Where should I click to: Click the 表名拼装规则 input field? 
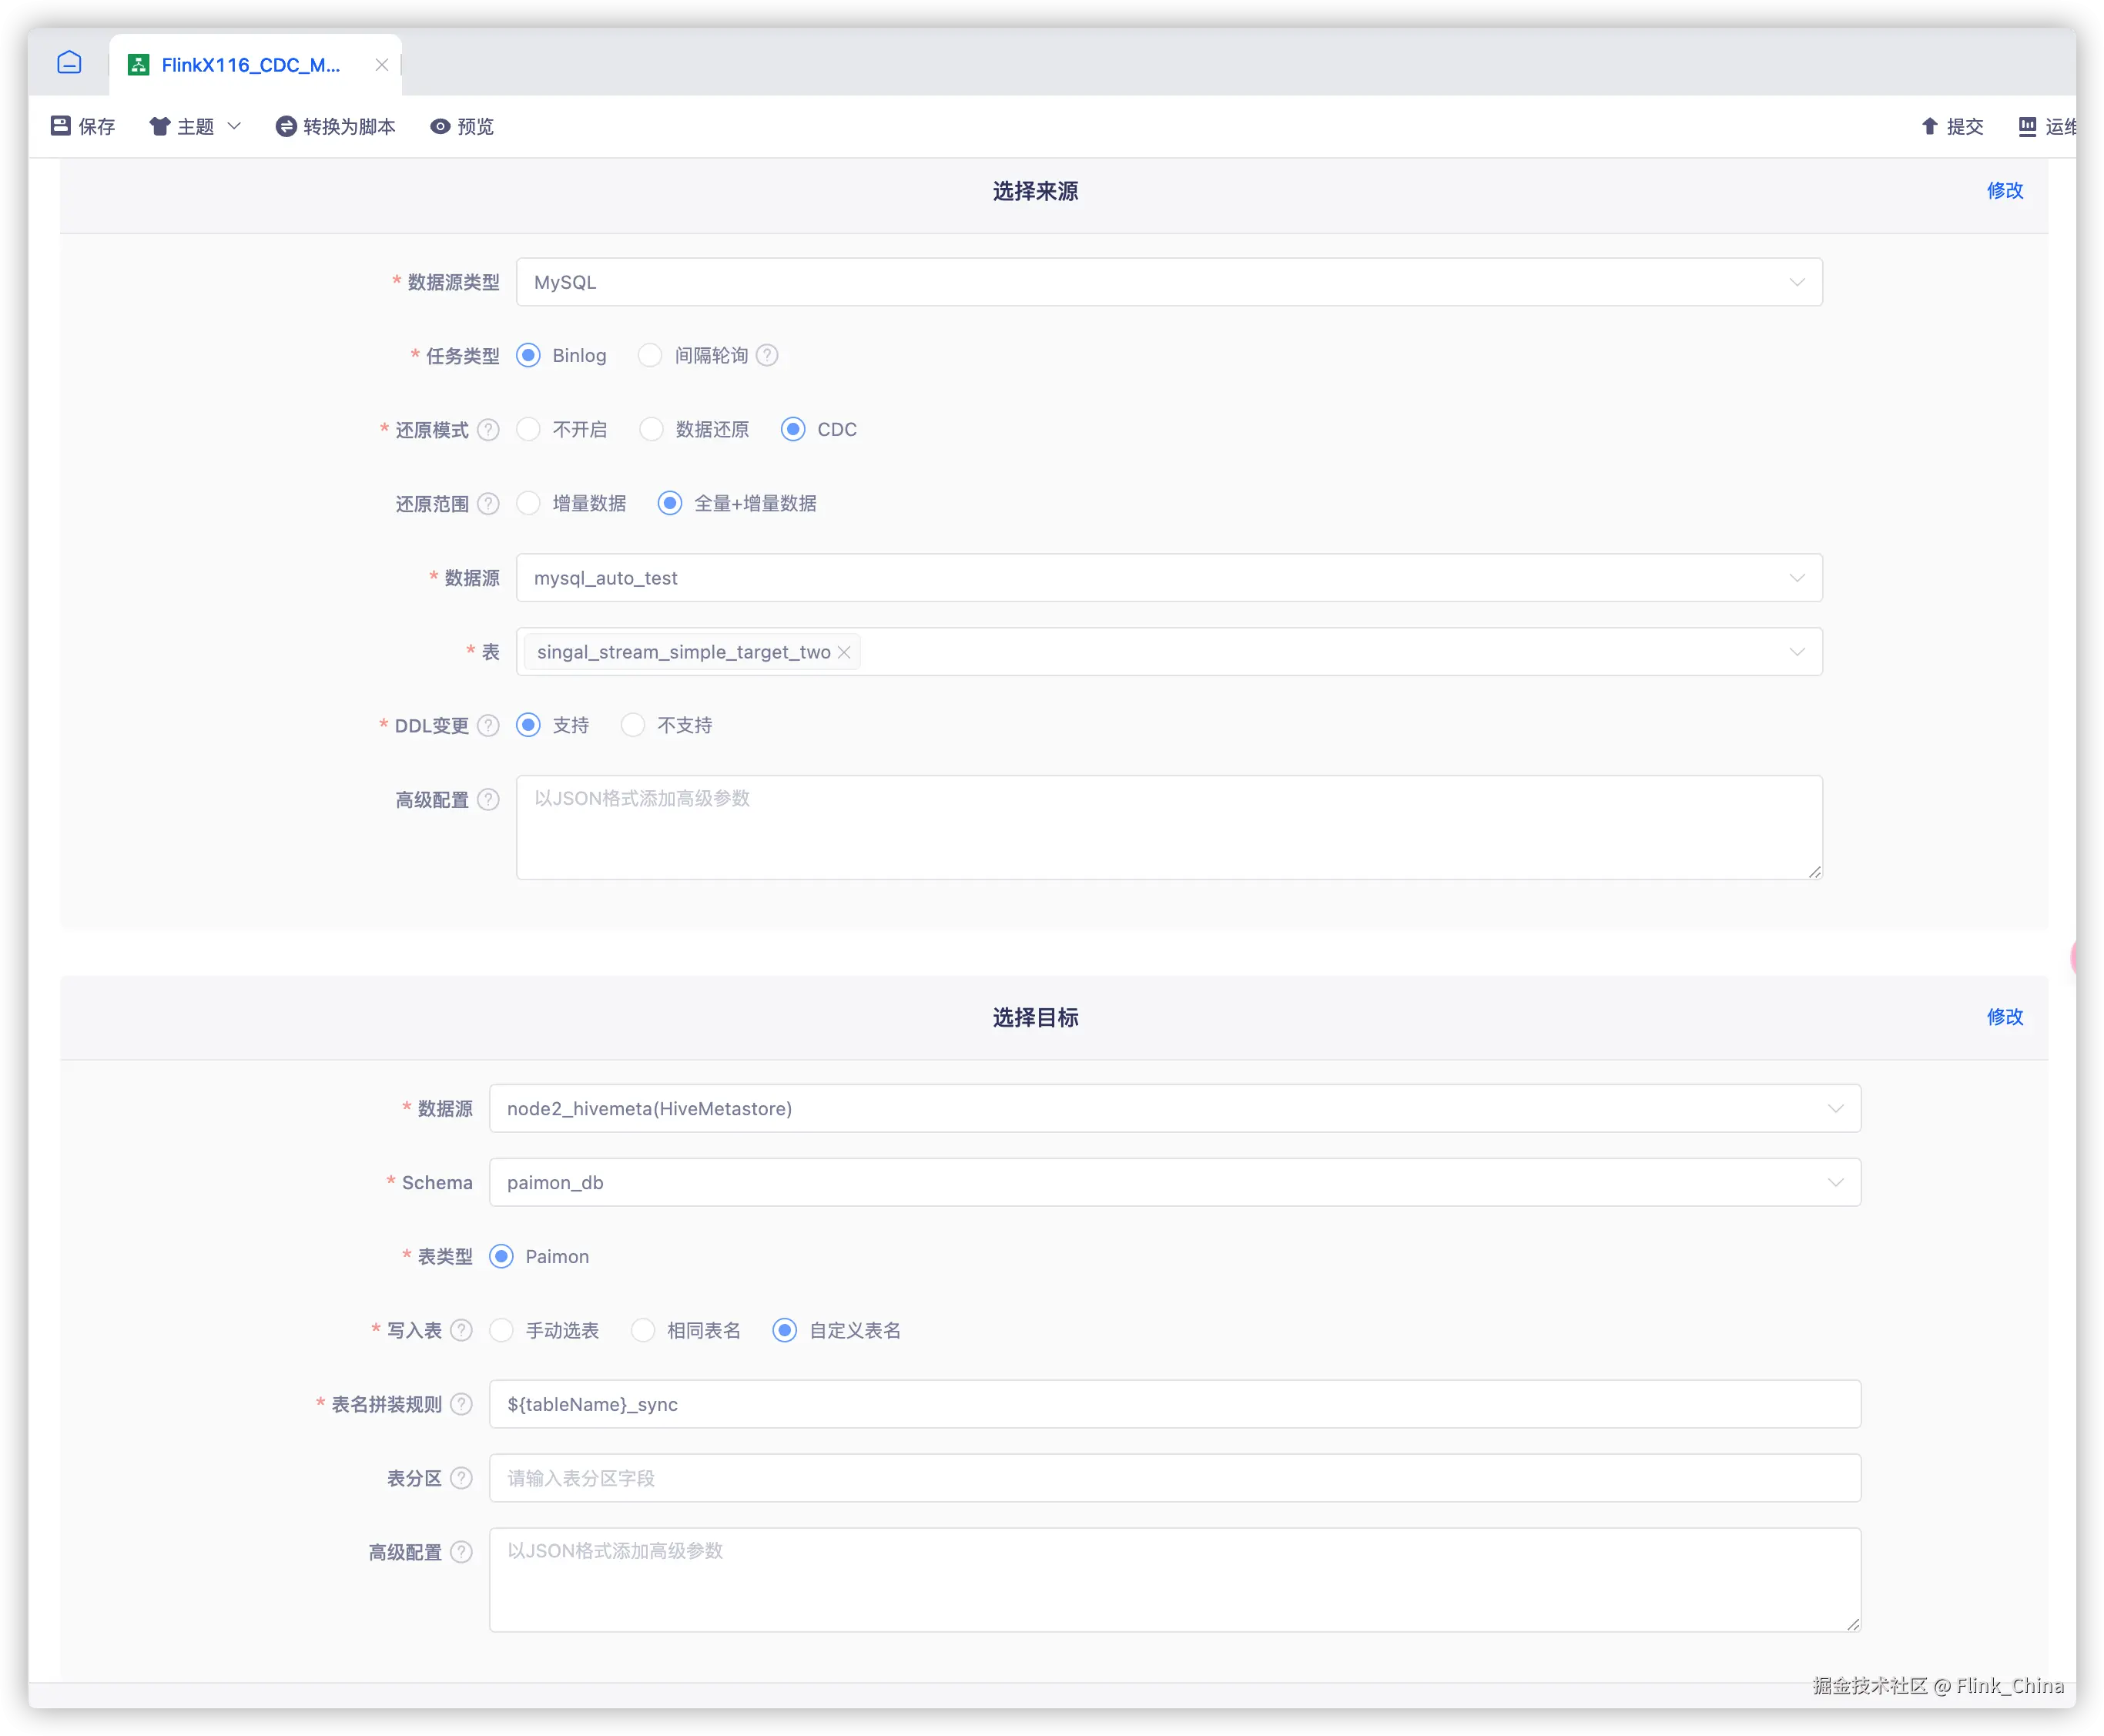coord(1175,1405)
